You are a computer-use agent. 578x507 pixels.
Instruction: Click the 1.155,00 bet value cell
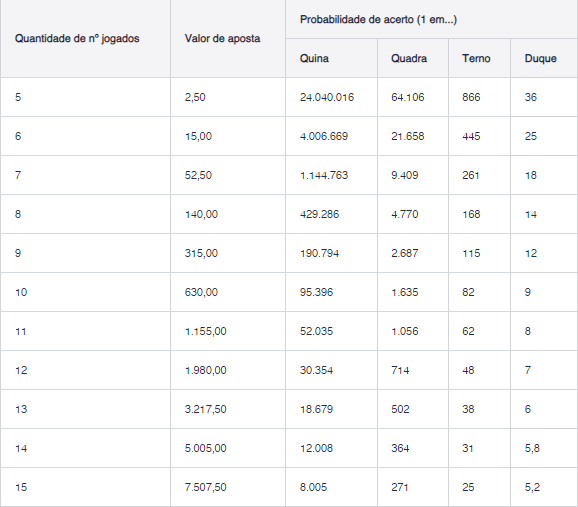point(228,331)
